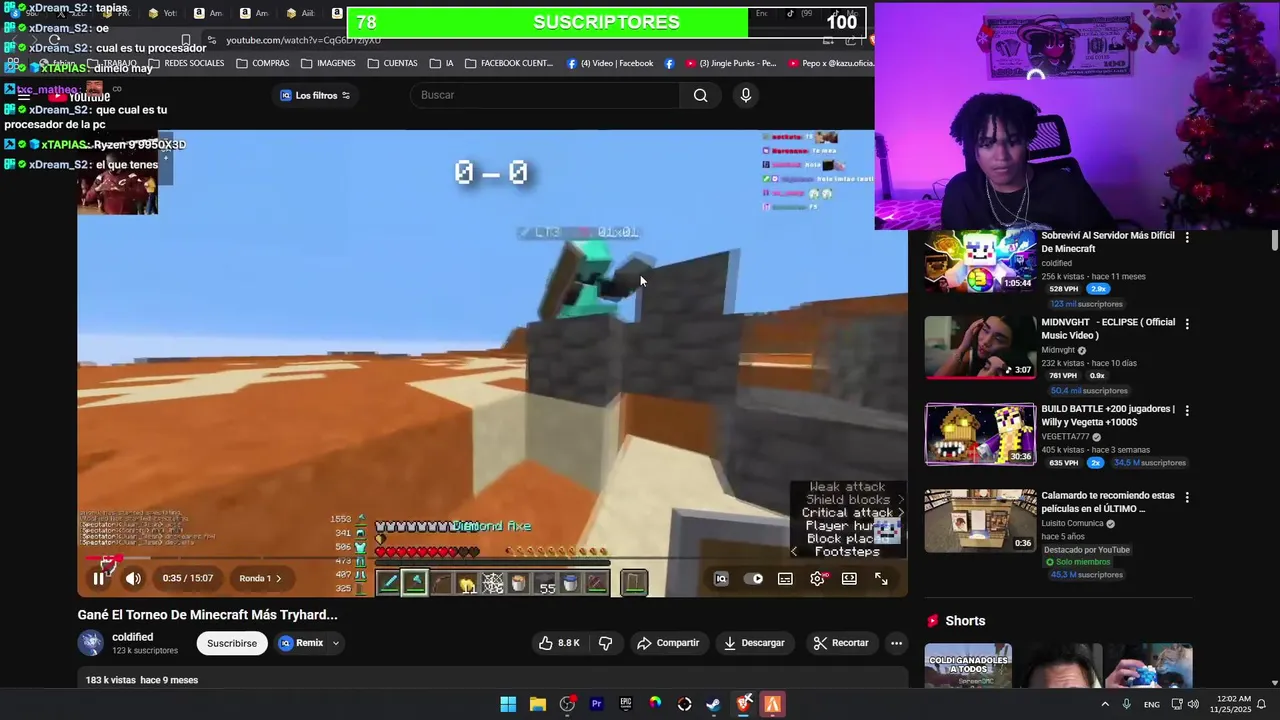Open FACEBOOK CUENT... bookmark folder
This screenshot has height=720, width=1280.
[x=509, y=63]
